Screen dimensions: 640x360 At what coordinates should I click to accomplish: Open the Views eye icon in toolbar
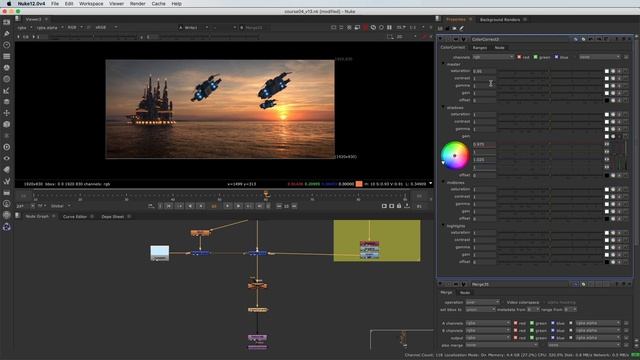7,158
